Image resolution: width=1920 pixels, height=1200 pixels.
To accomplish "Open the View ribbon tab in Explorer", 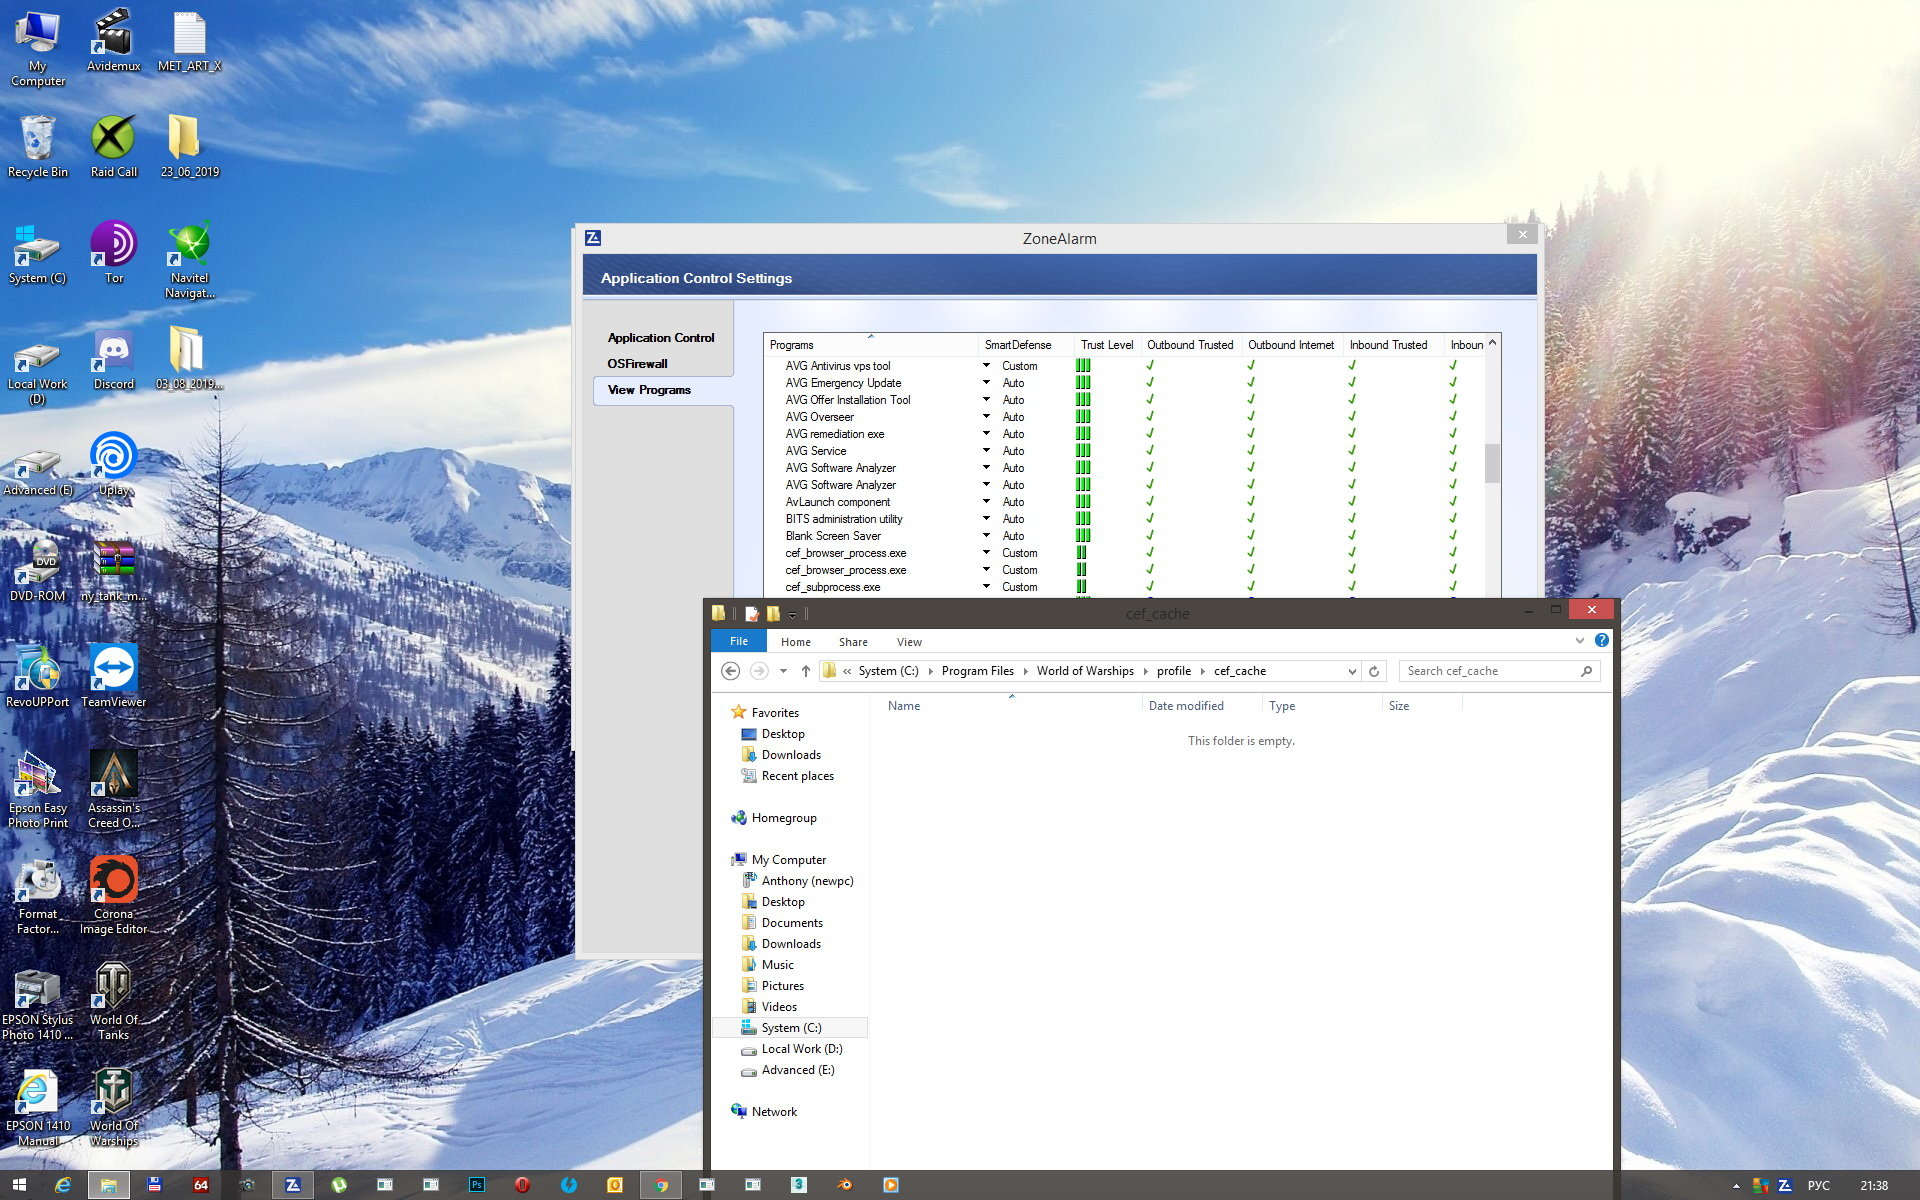I will 909,642.
